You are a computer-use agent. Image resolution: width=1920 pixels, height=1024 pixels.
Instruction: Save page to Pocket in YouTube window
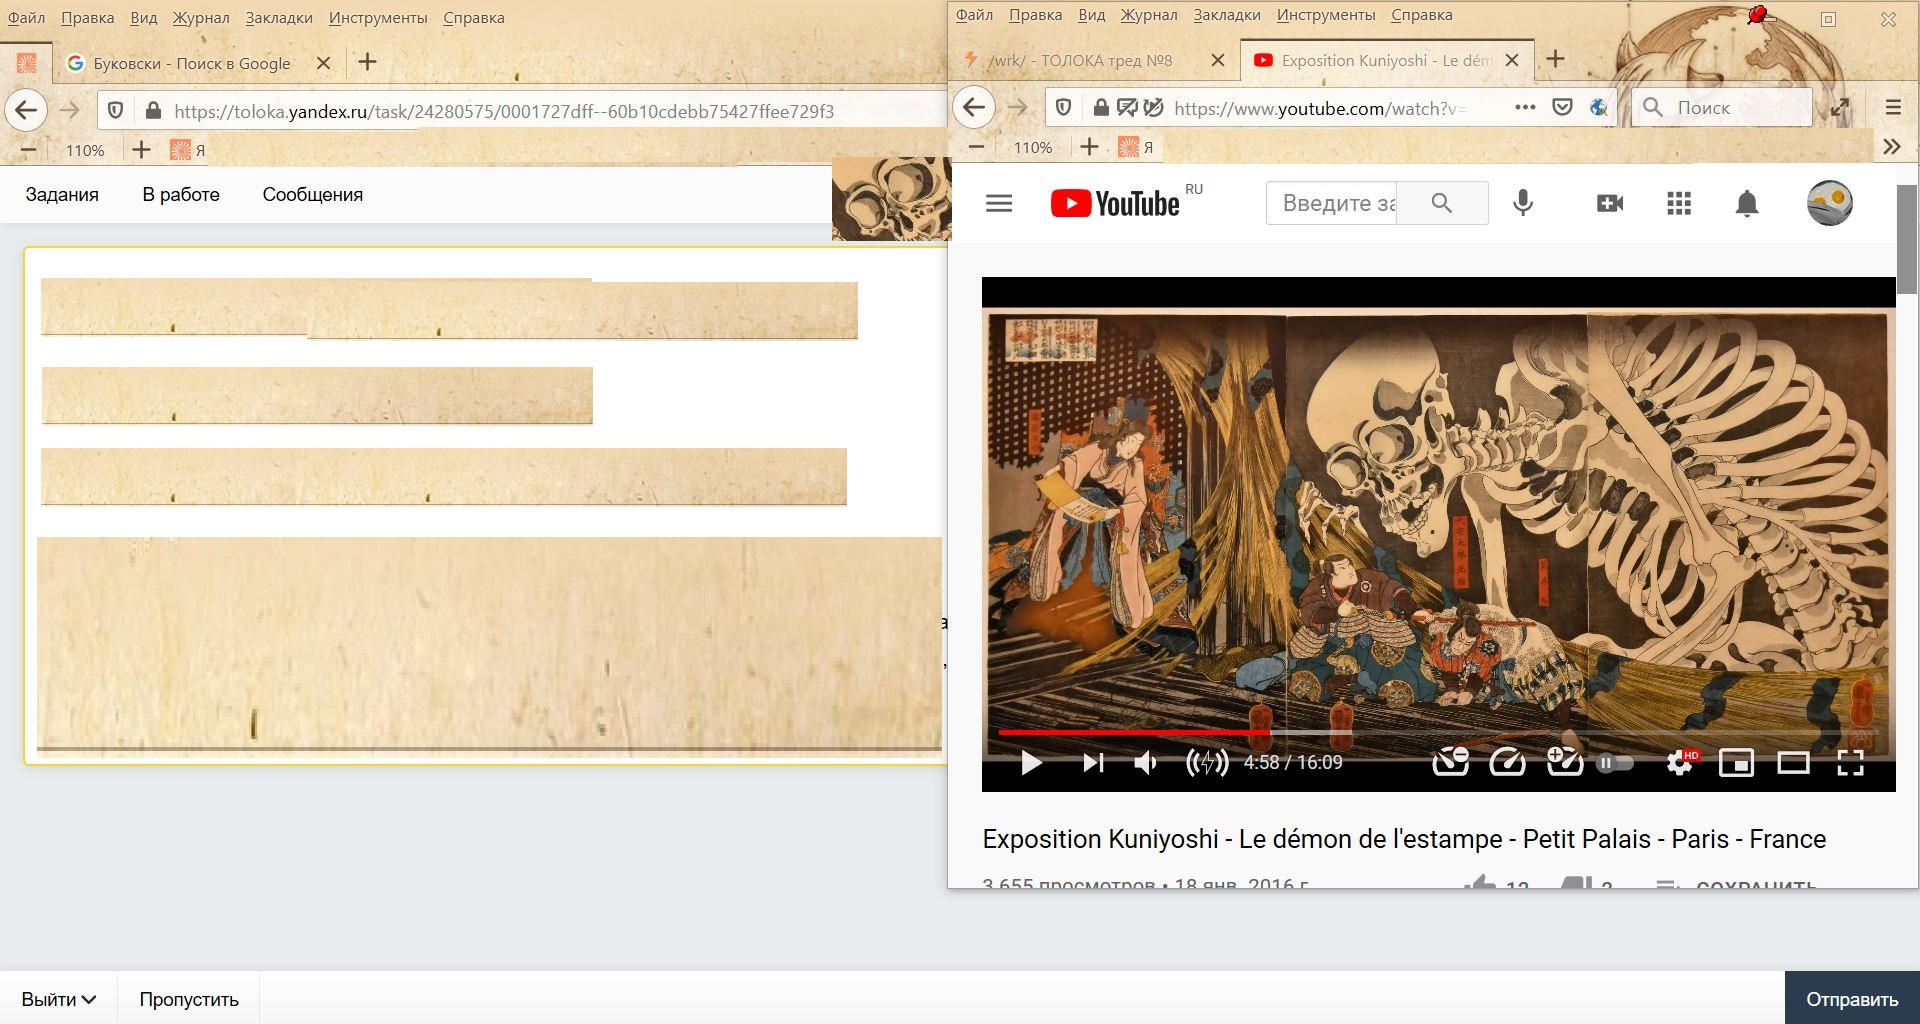1562,107
